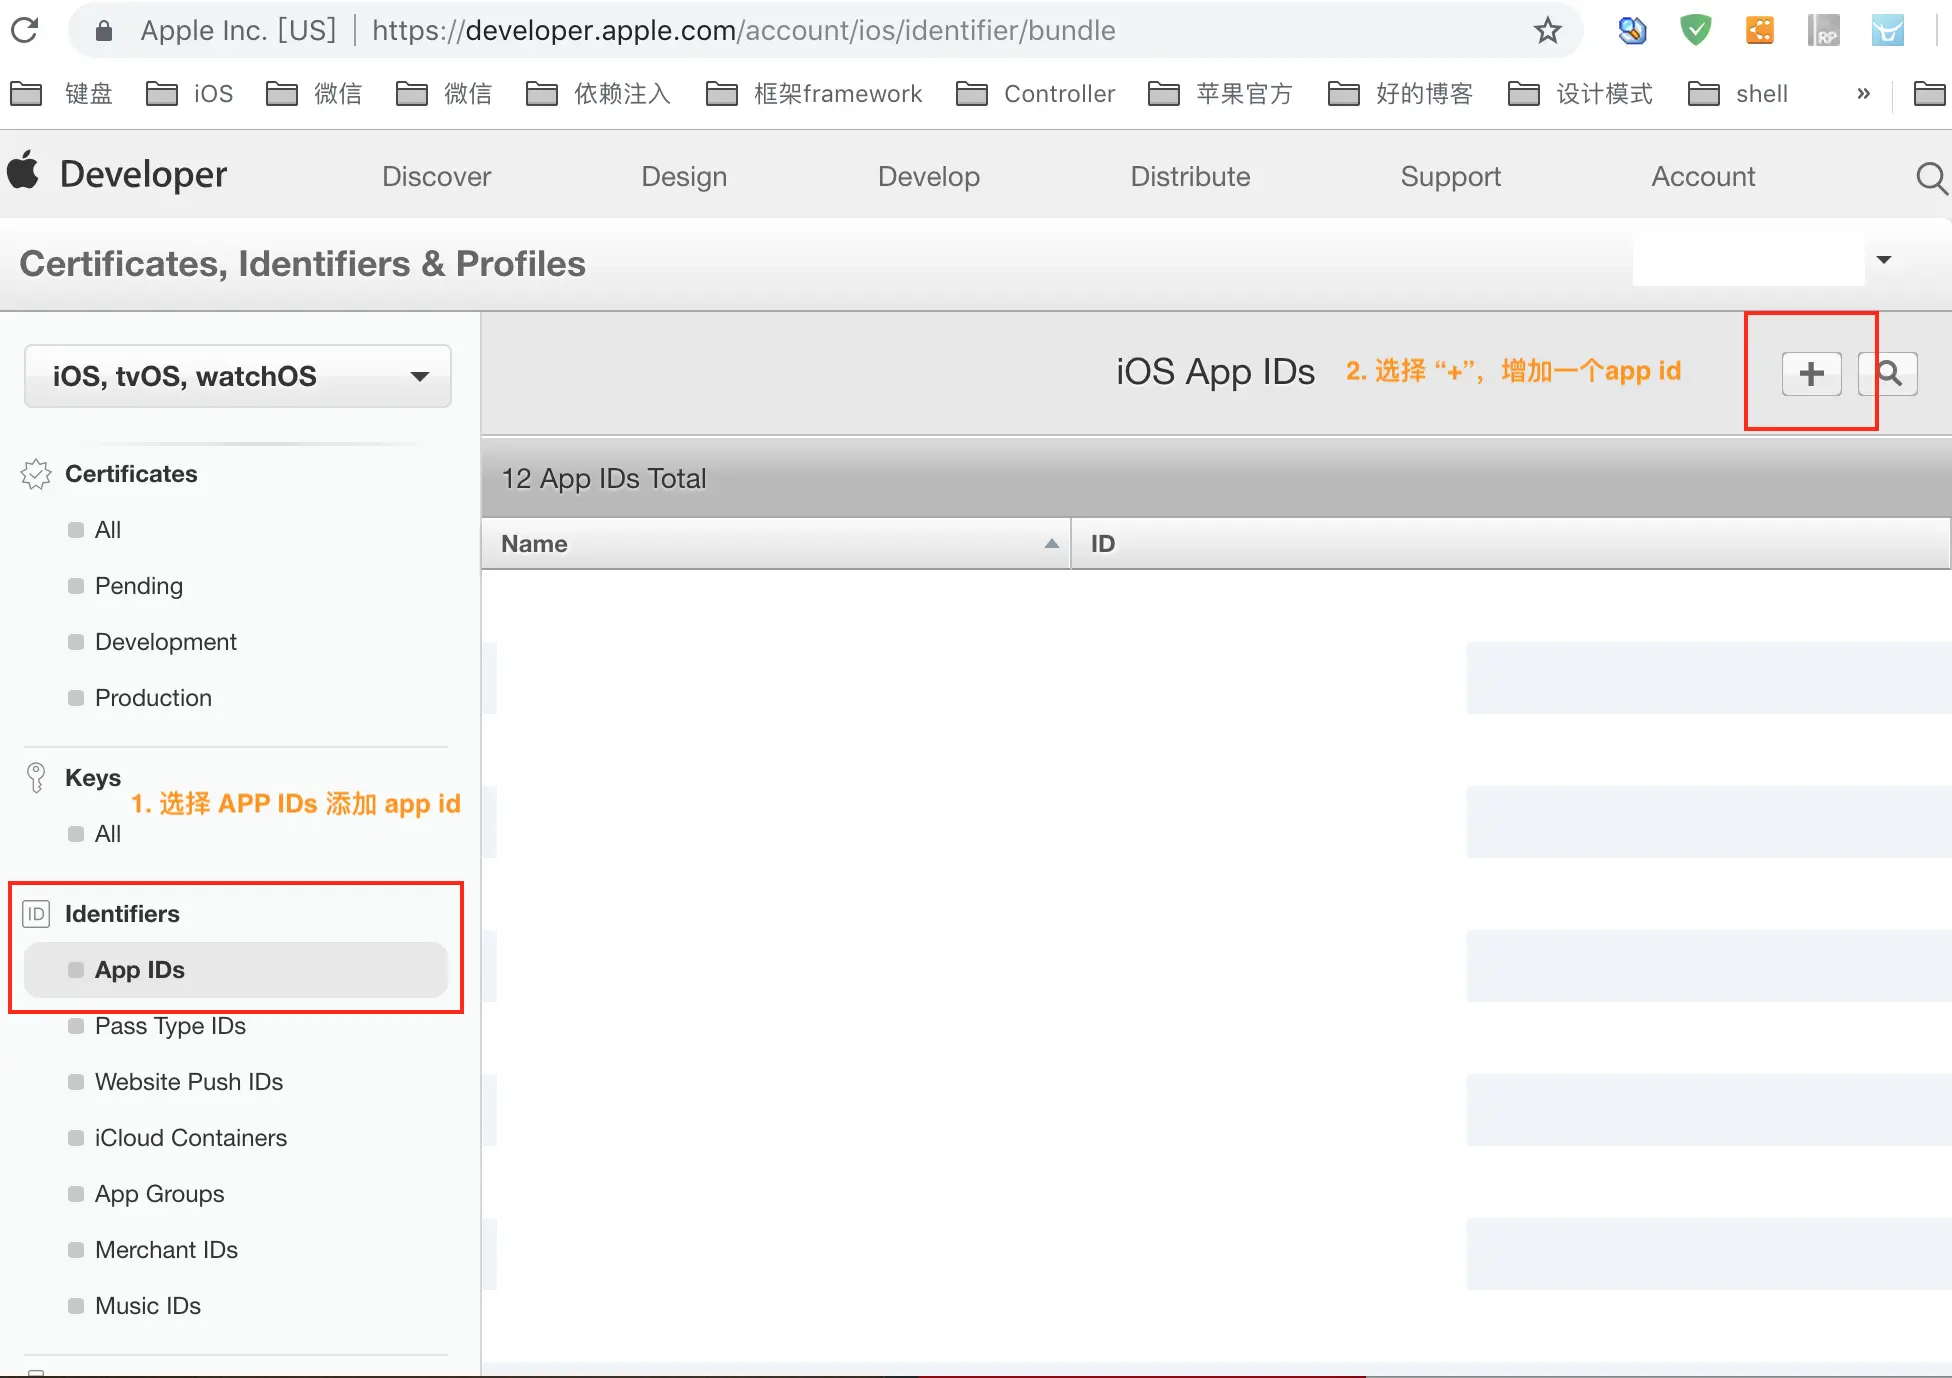Expand the team account dropdown arrow
This screenshot has height=1378, width=1952.
1884,260
